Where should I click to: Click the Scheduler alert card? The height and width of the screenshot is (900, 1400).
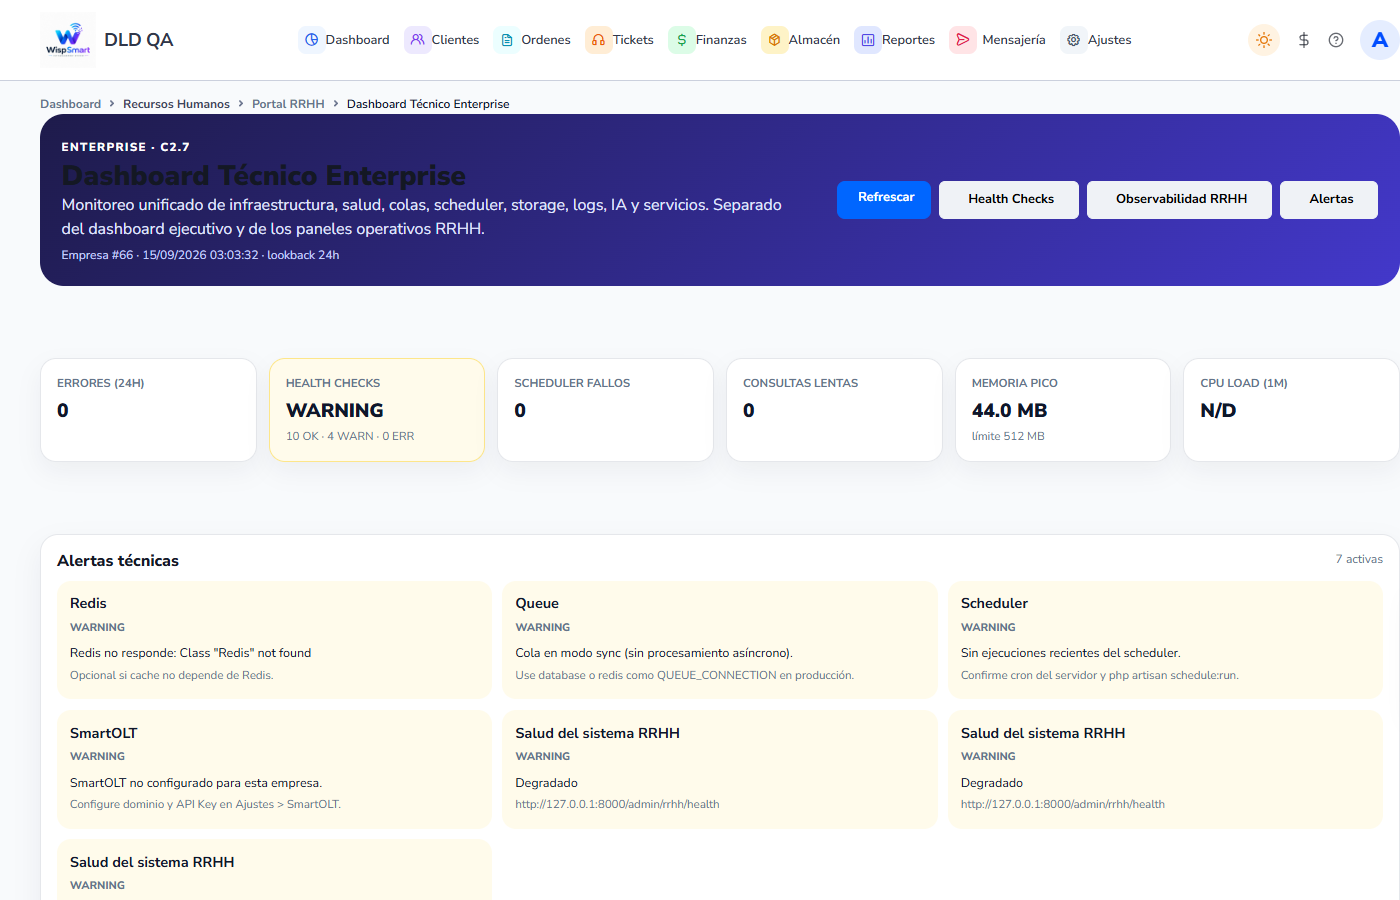pyautogui.click(x=1165, y=640)
